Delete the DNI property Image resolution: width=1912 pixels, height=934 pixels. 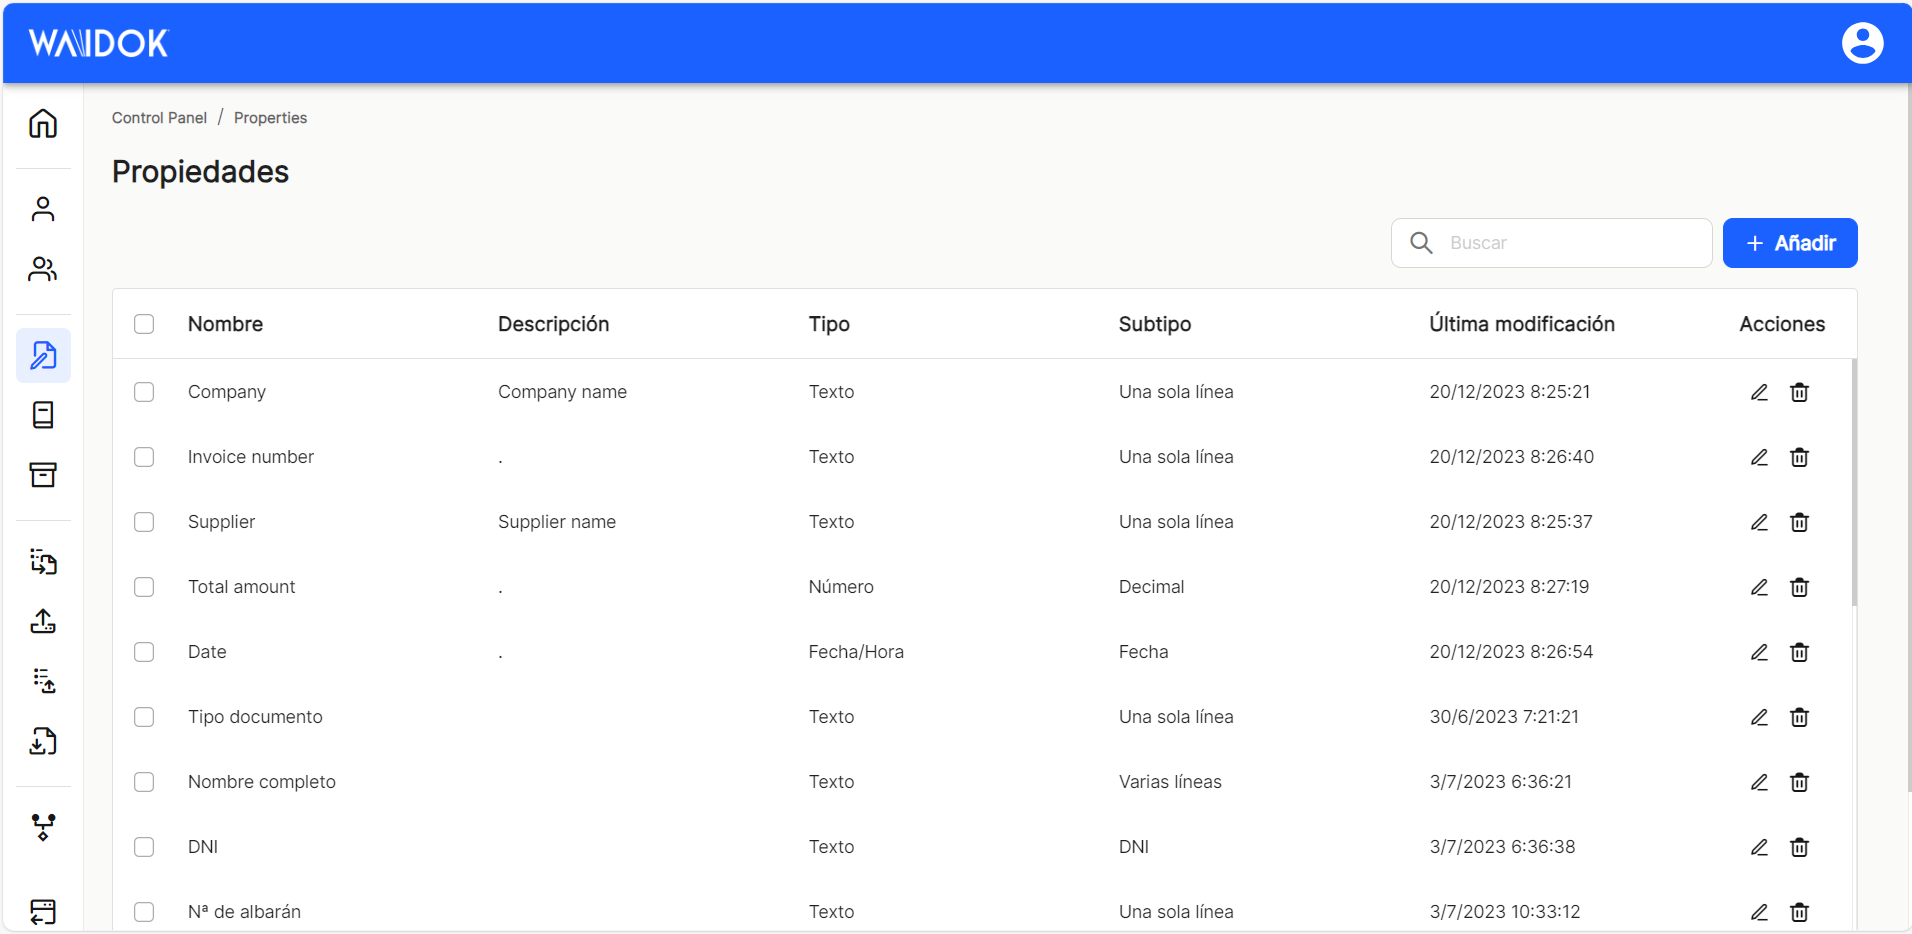click(x=1799, y=847)
